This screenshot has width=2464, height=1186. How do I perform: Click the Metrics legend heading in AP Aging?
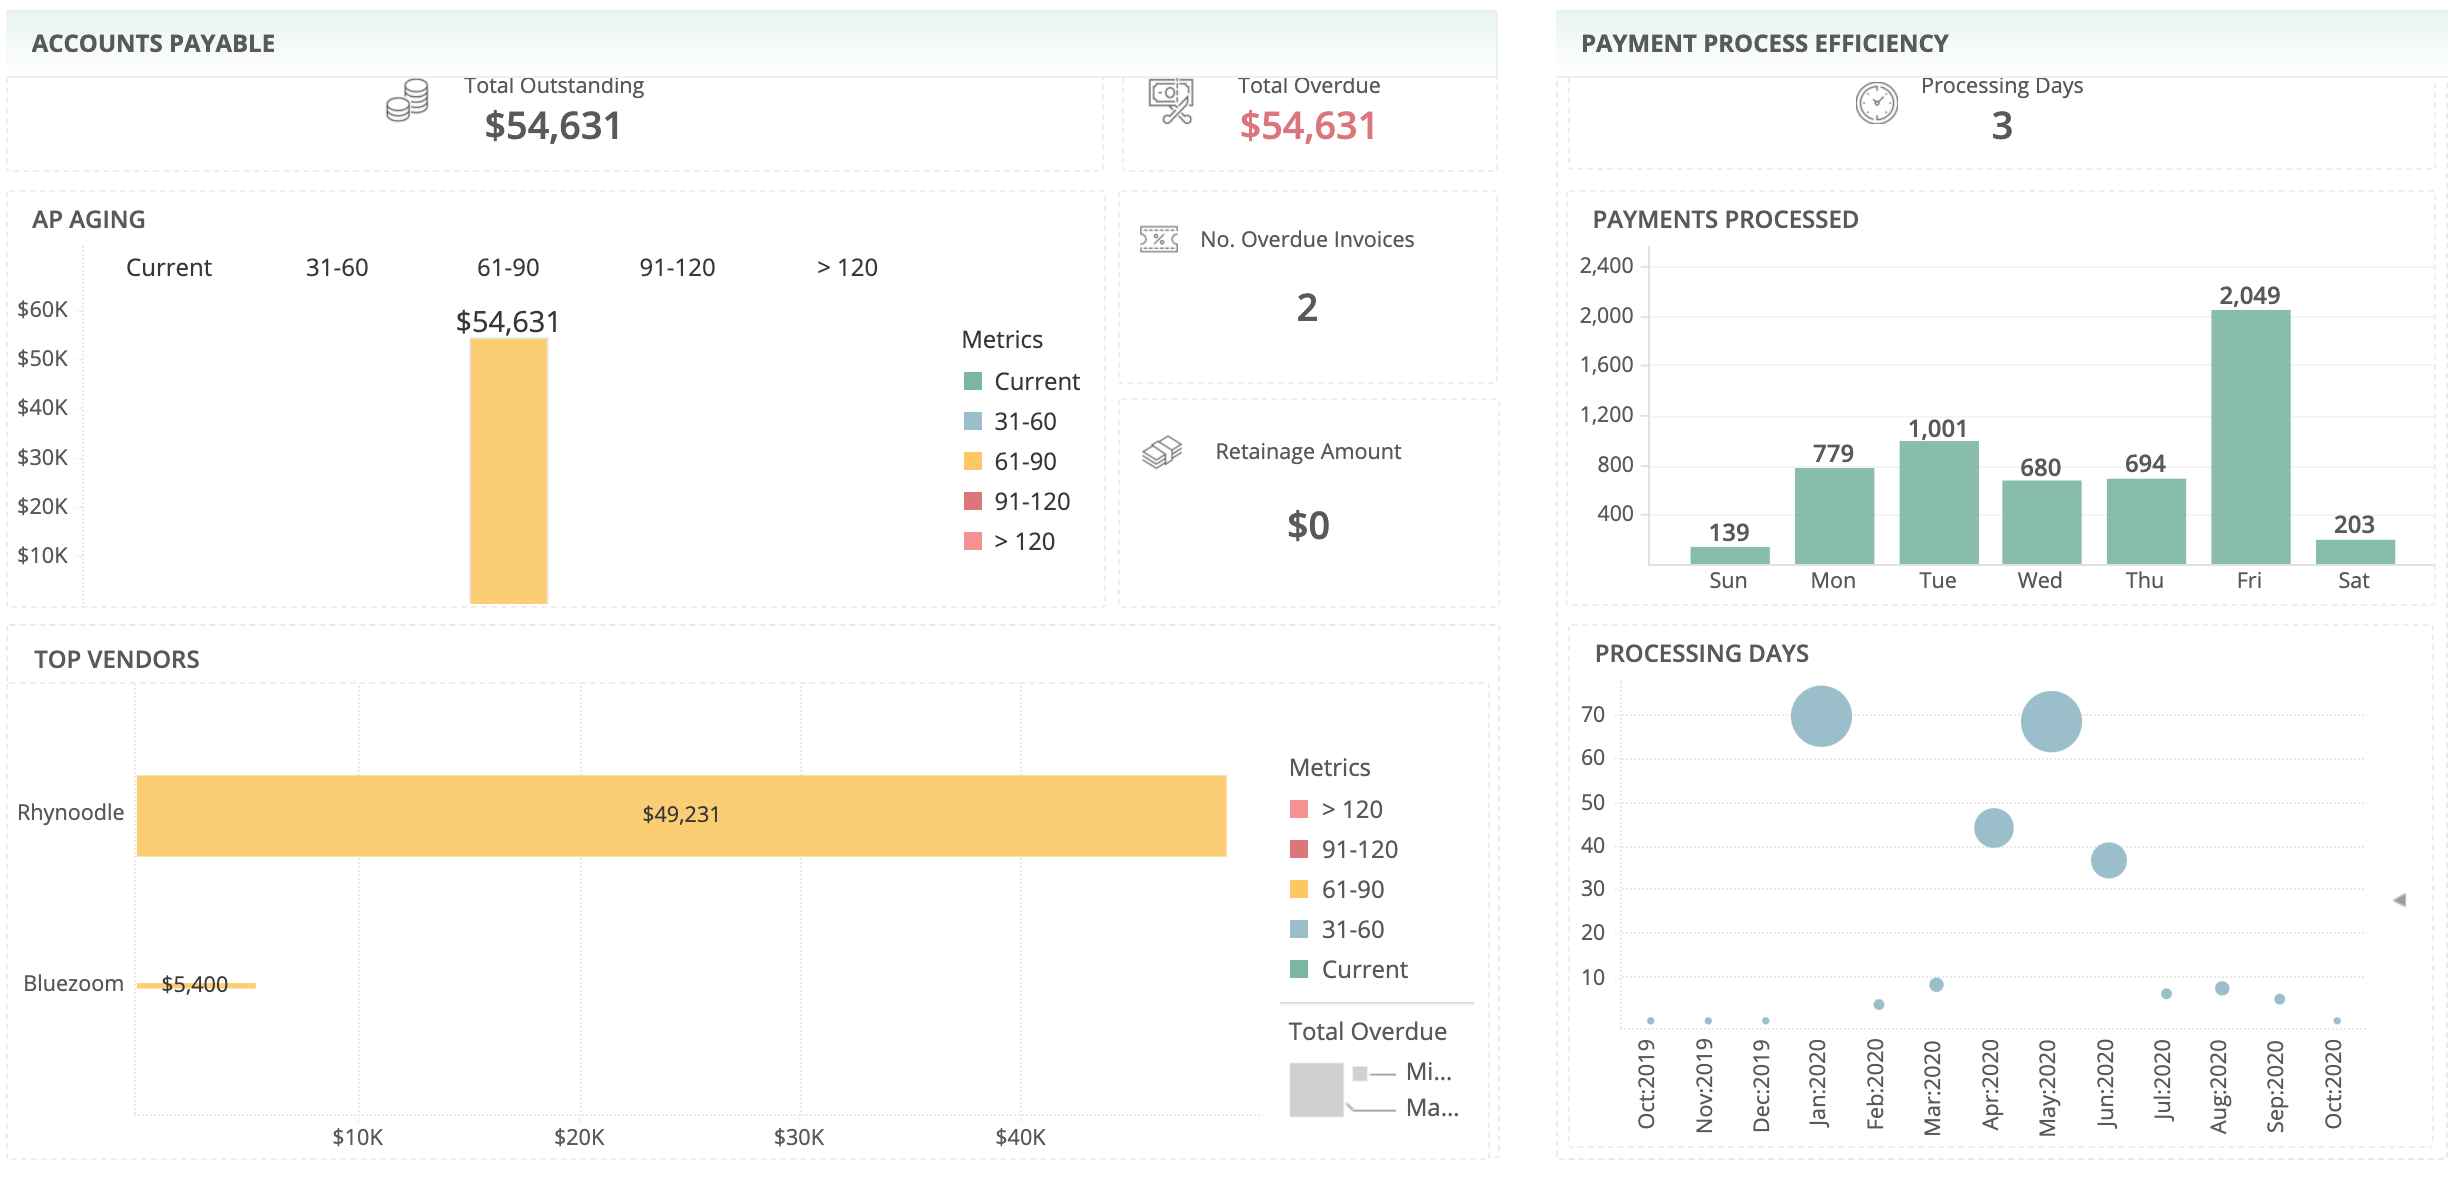coord(1002,340)
